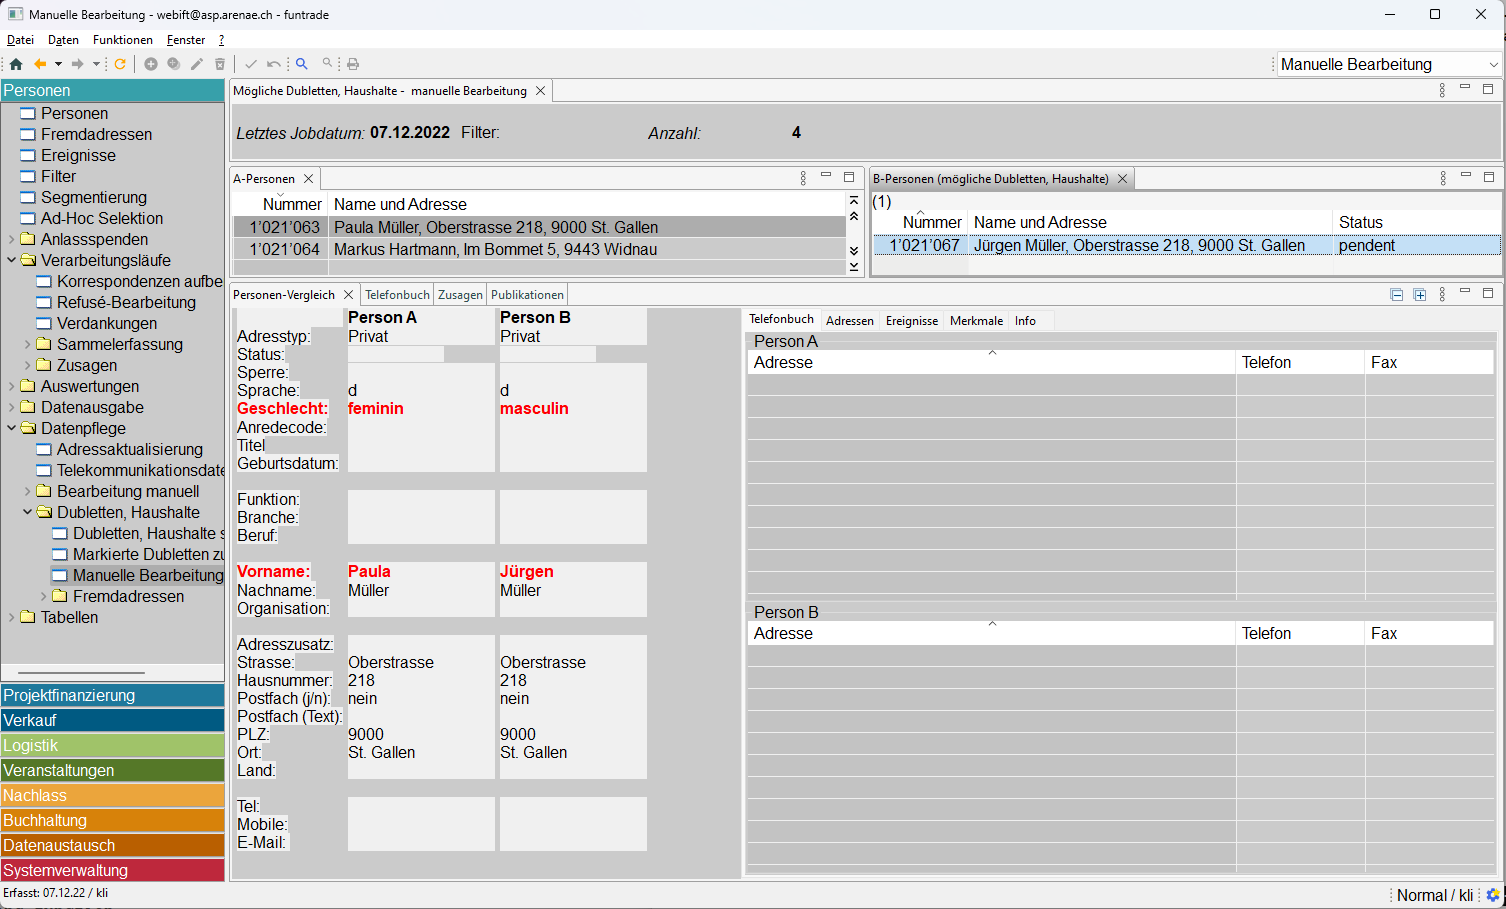Close the A-Personen tab
Image resolution: width=1506 pixels, height=909 pixels.
coord(309,179)
